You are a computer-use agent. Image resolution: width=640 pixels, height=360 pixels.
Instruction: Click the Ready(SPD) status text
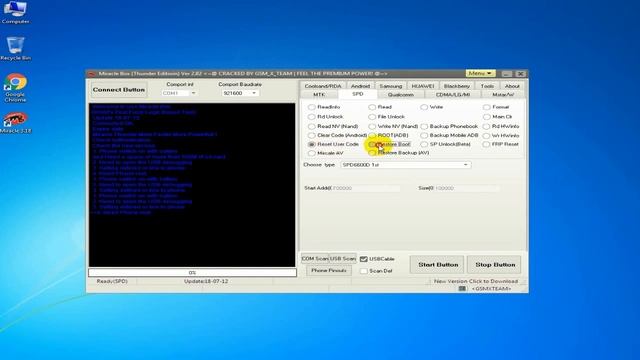[112, 281]
